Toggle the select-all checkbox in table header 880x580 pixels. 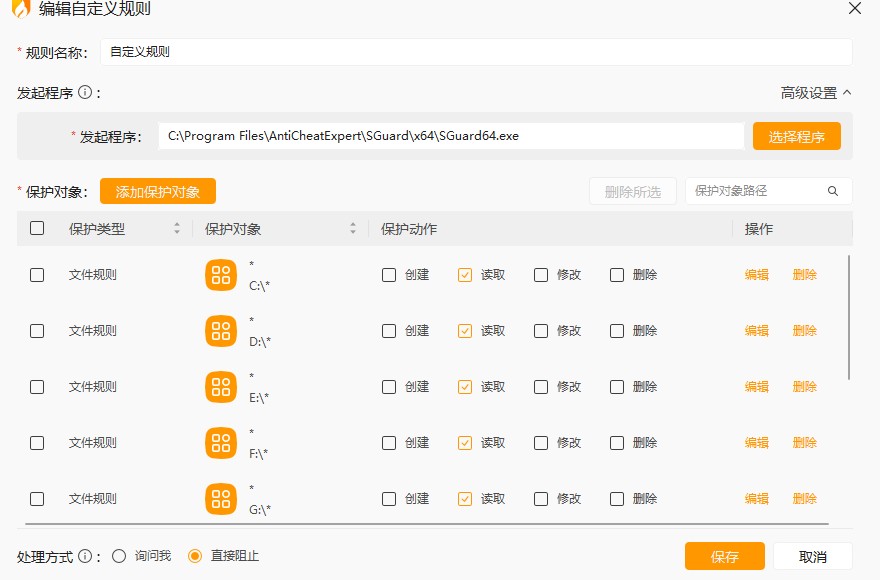(x=37, y=228)
